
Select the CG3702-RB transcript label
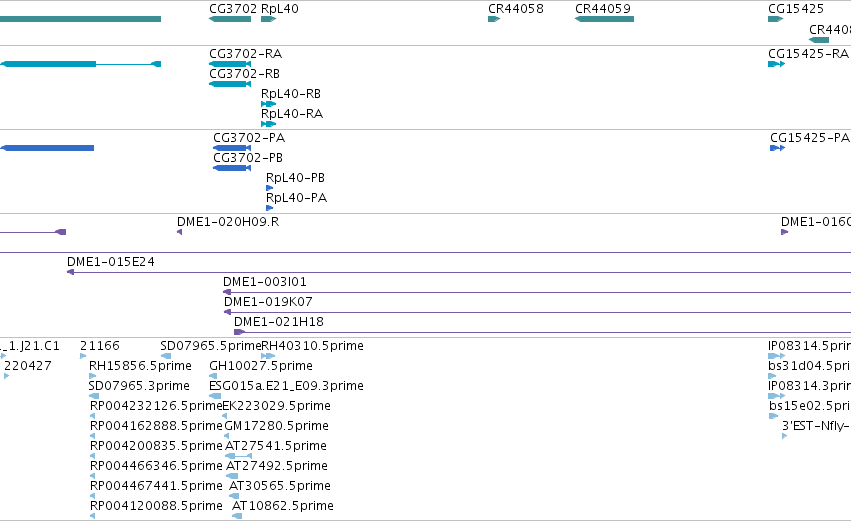tap(244, 74)
